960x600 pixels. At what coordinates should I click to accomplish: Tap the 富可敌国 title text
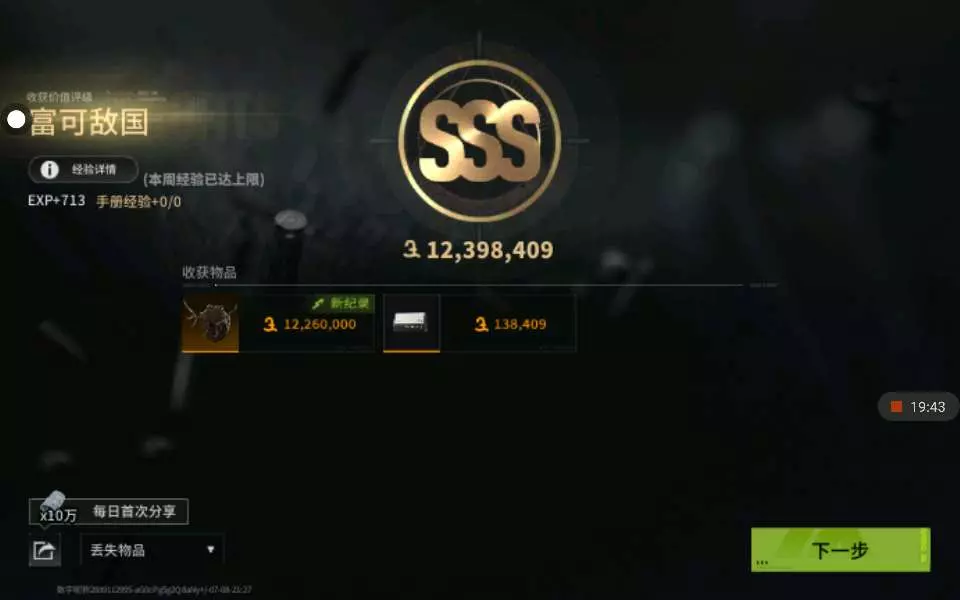pyautogui.click(x=89, y=121)
